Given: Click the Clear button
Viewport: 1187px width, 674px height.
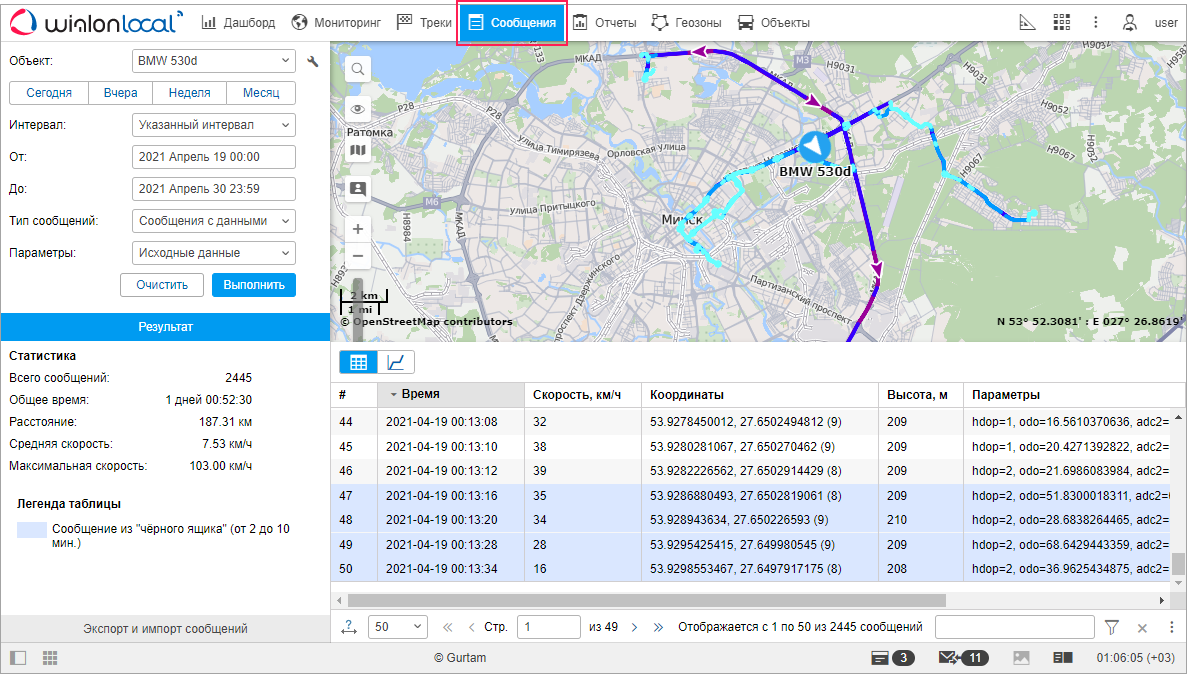Looking at the screenshot, I should tap(162, 285).
